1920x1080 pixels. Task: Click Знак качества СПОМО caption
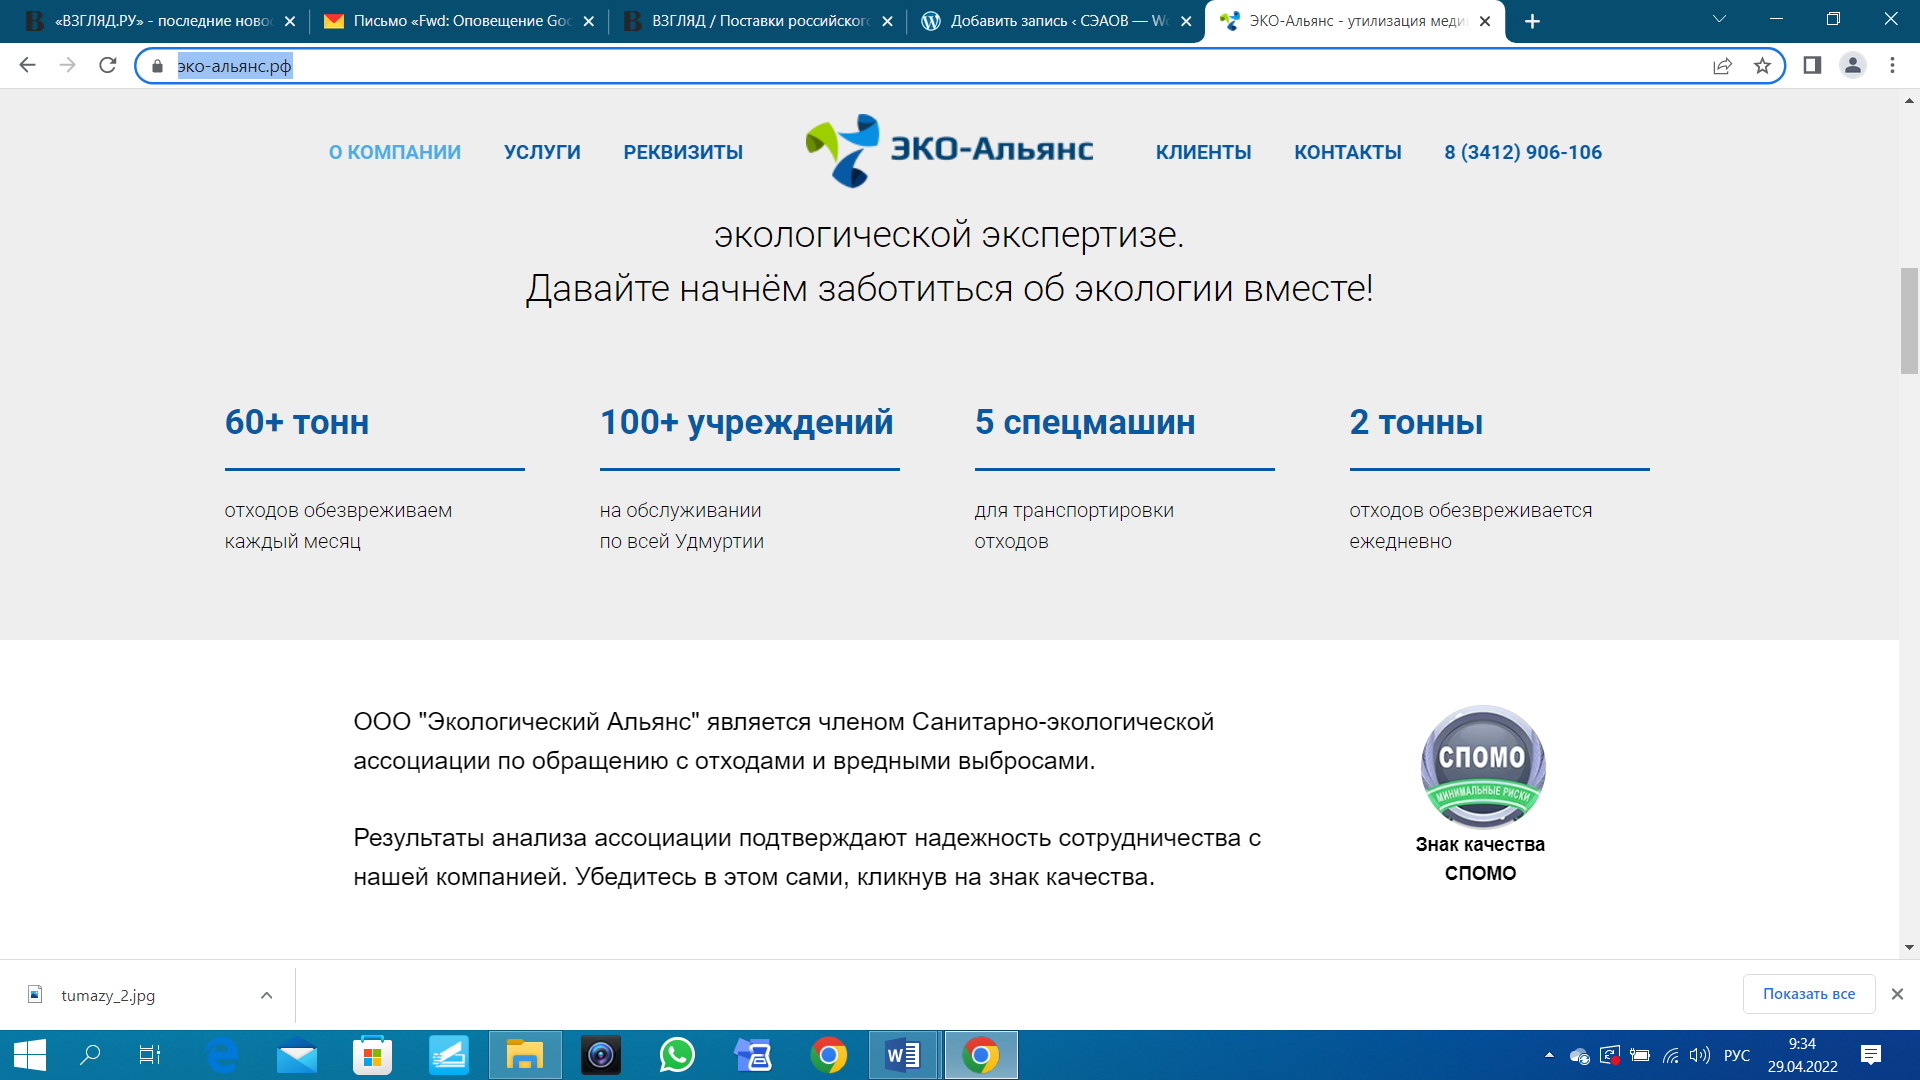coord(1480,859)
